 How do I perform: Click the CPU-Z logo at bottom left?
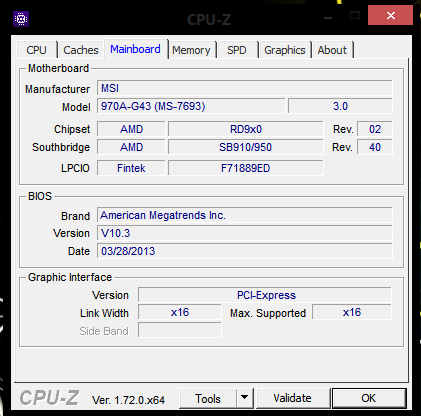[49, 398]
